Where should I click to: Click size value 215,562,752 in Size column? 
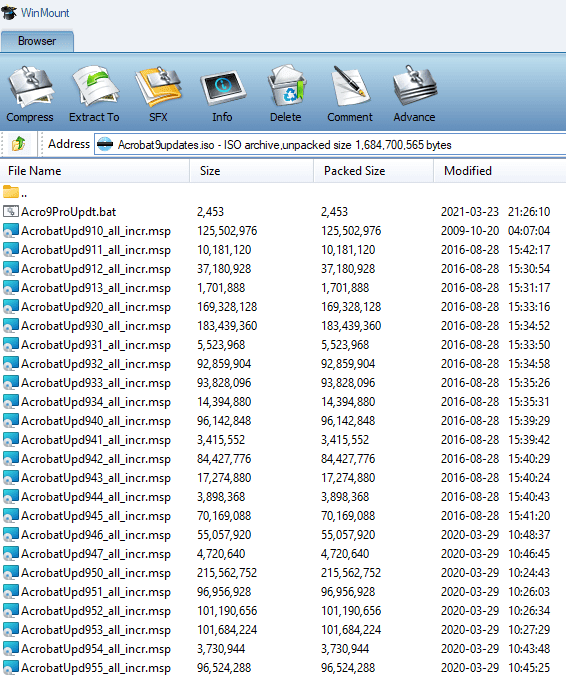pyautogui.click(x=227, y=573)
